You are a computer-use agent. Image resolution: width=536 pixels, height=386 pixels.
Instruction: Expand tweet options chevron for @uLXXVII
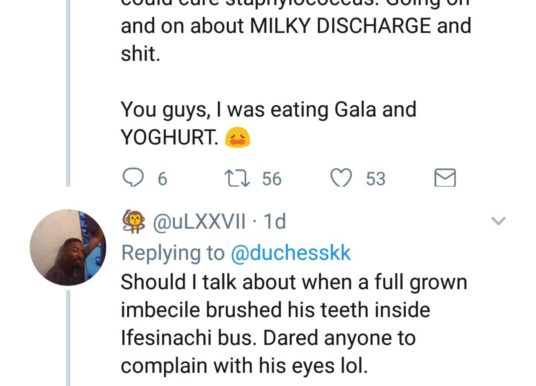pos(498,221)
